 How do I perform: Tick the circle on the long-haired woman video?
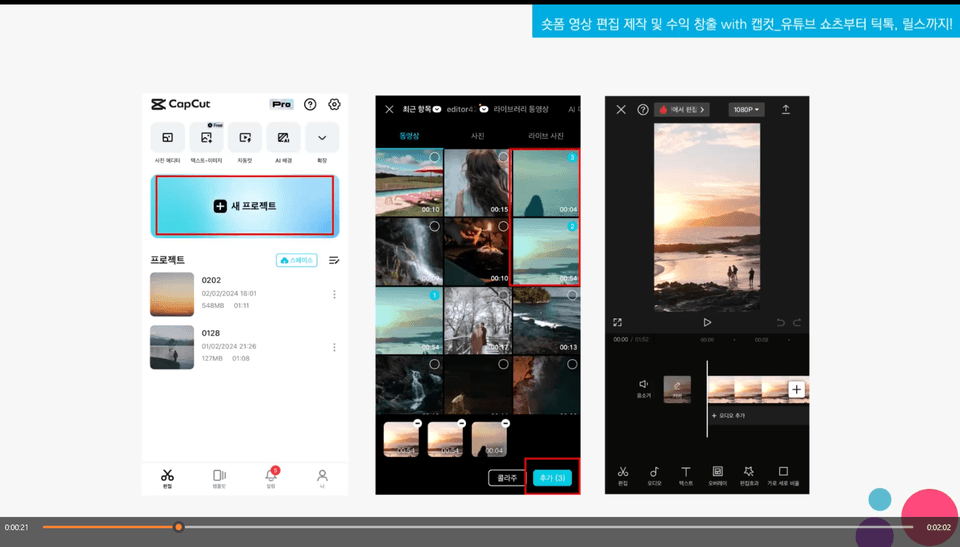503,158
